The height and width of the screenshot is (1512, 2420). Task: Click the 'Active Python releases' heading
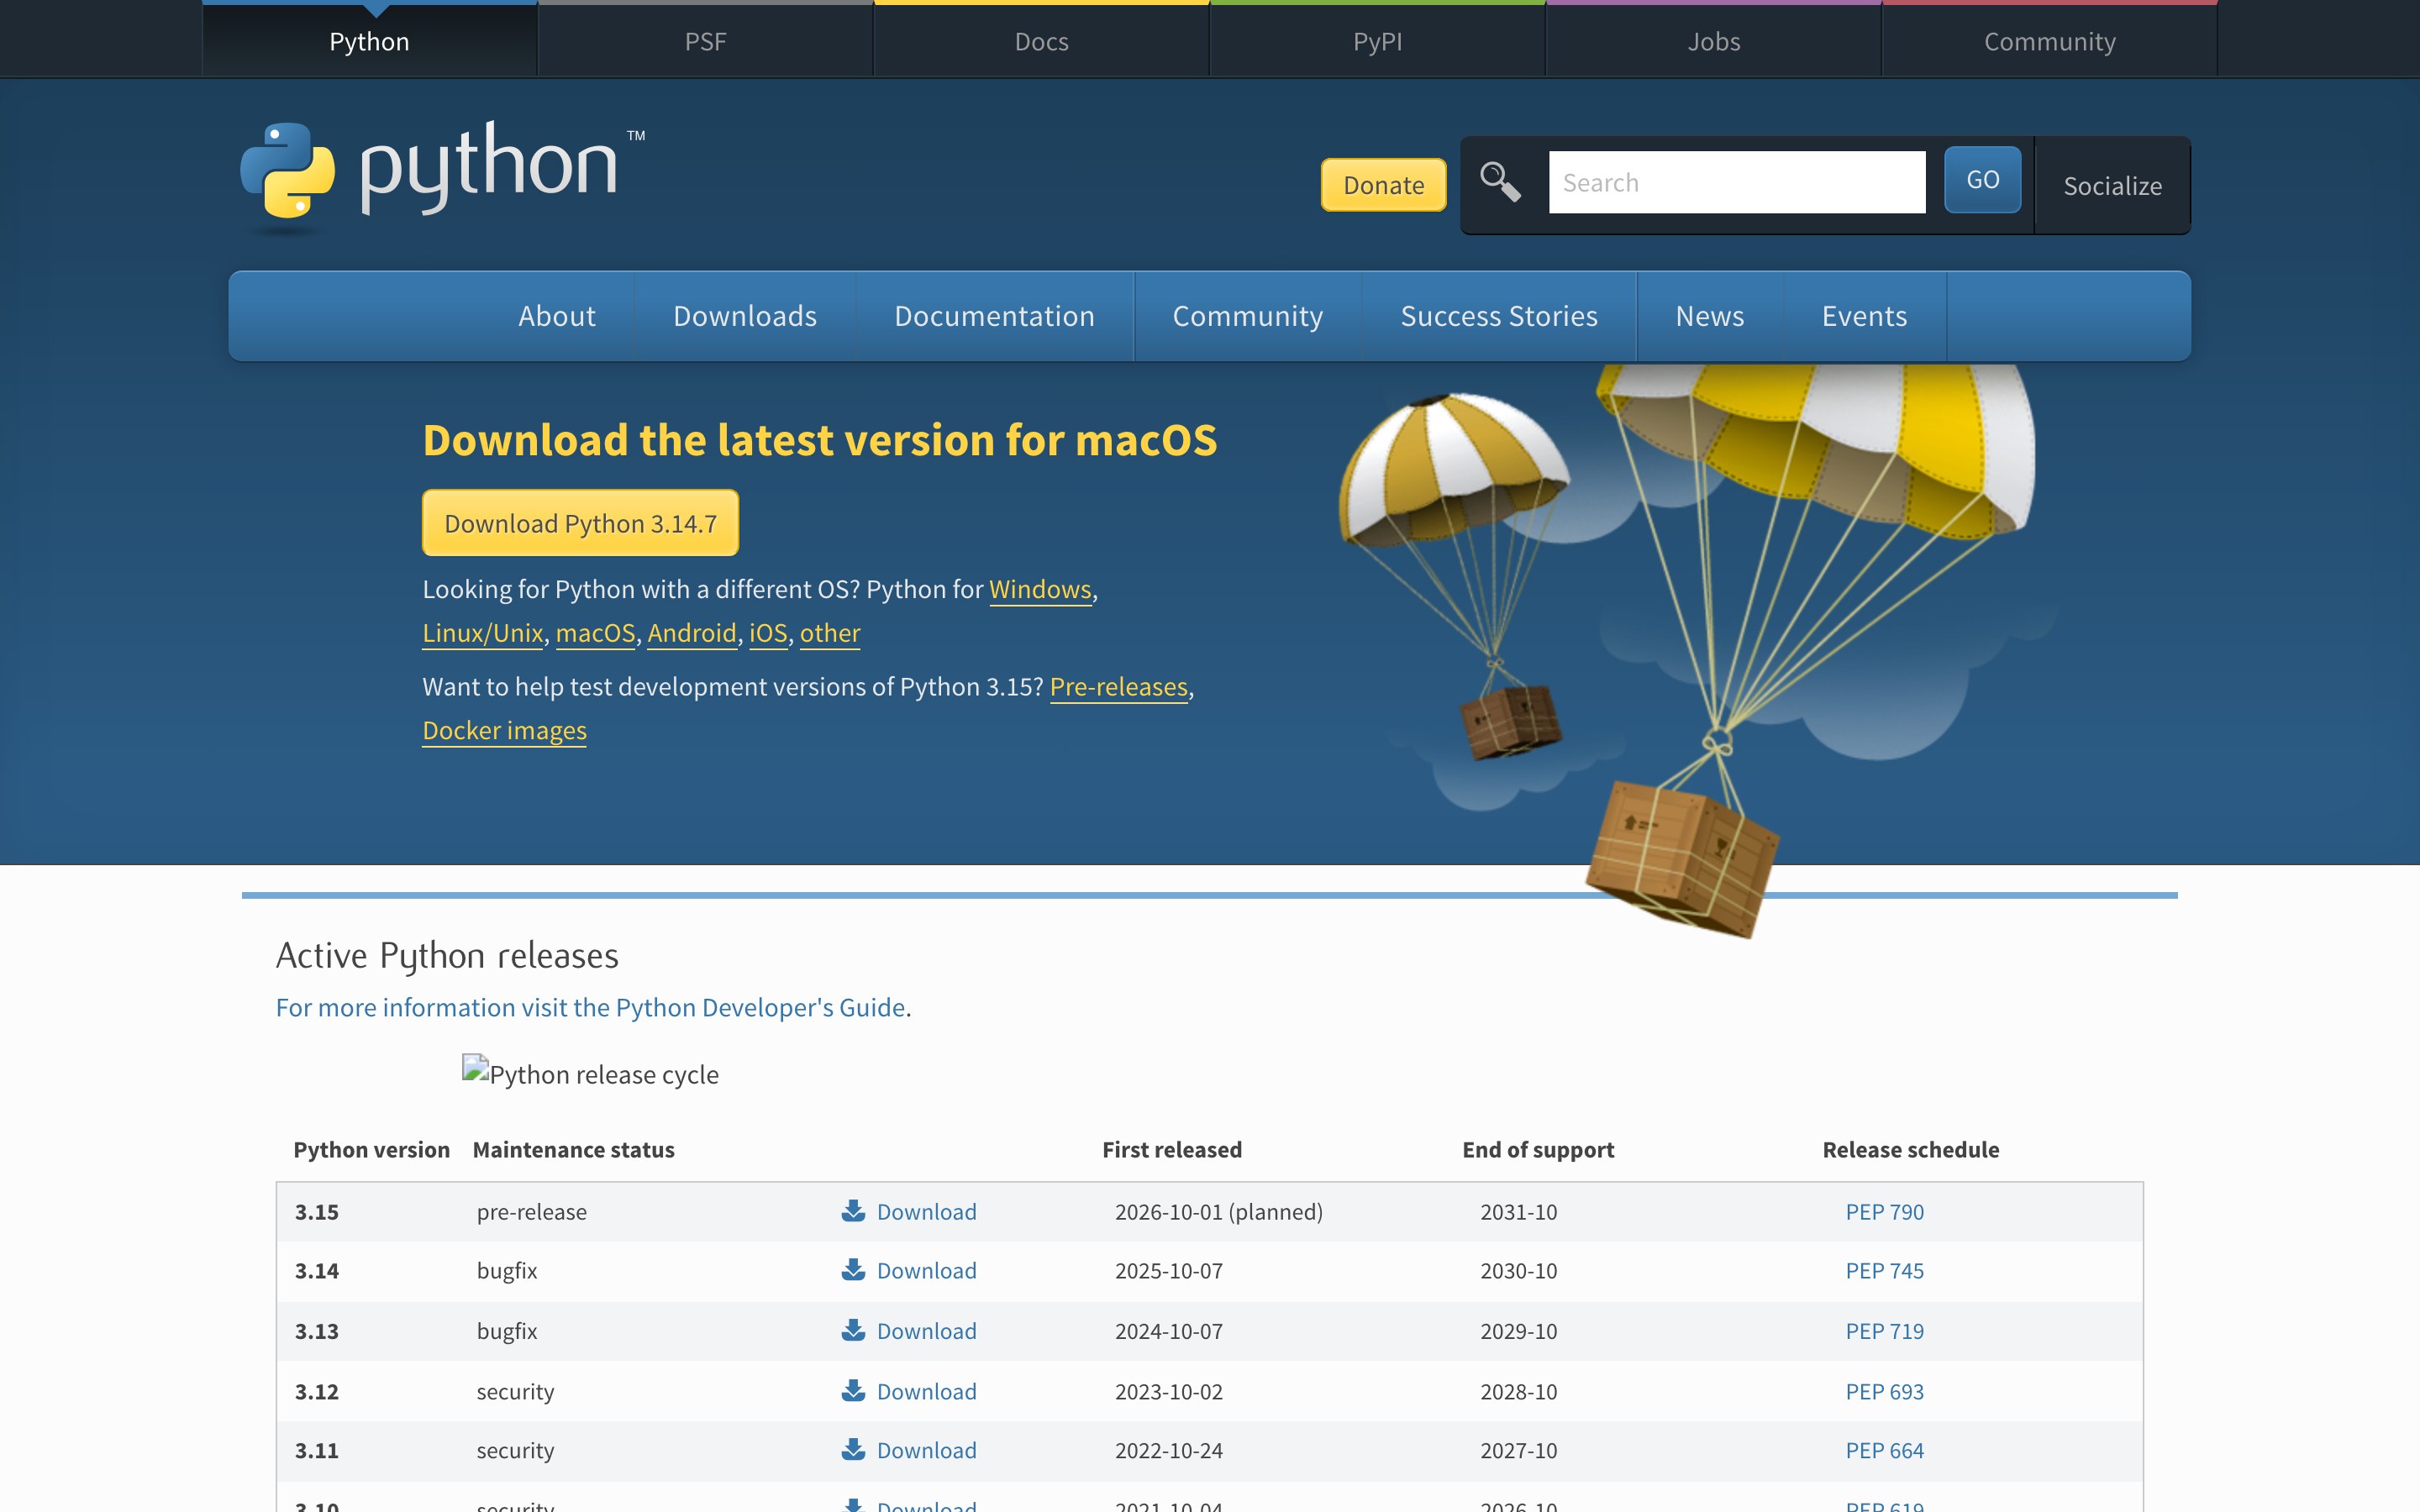[x=447, y=956]
